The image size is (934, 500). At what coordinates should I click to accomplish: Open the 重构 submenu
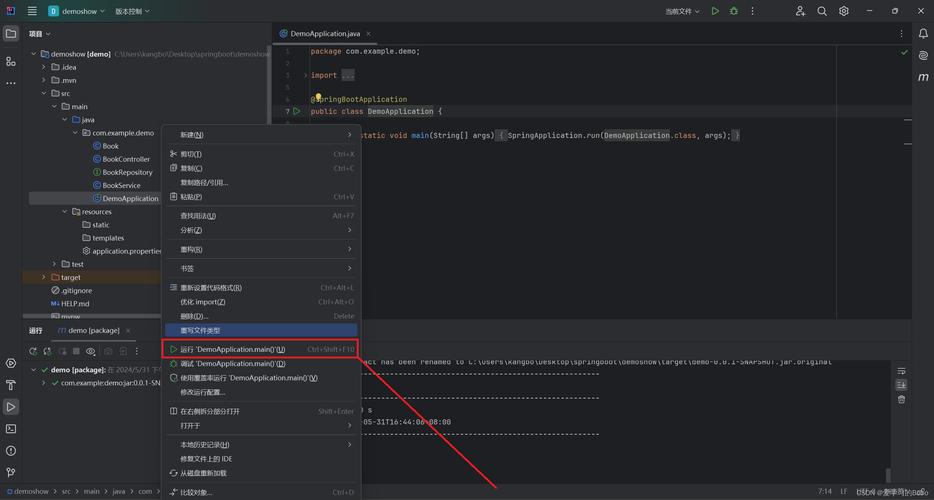(261, 249)
